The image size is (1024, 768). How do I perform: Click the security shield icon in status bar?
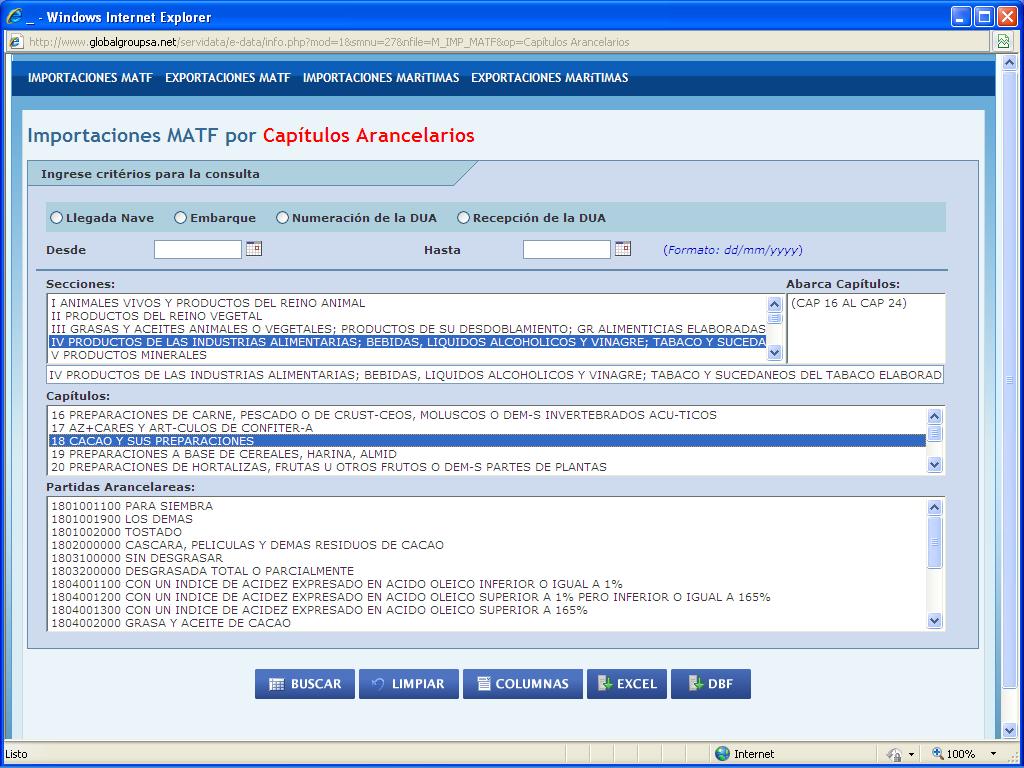894,754
